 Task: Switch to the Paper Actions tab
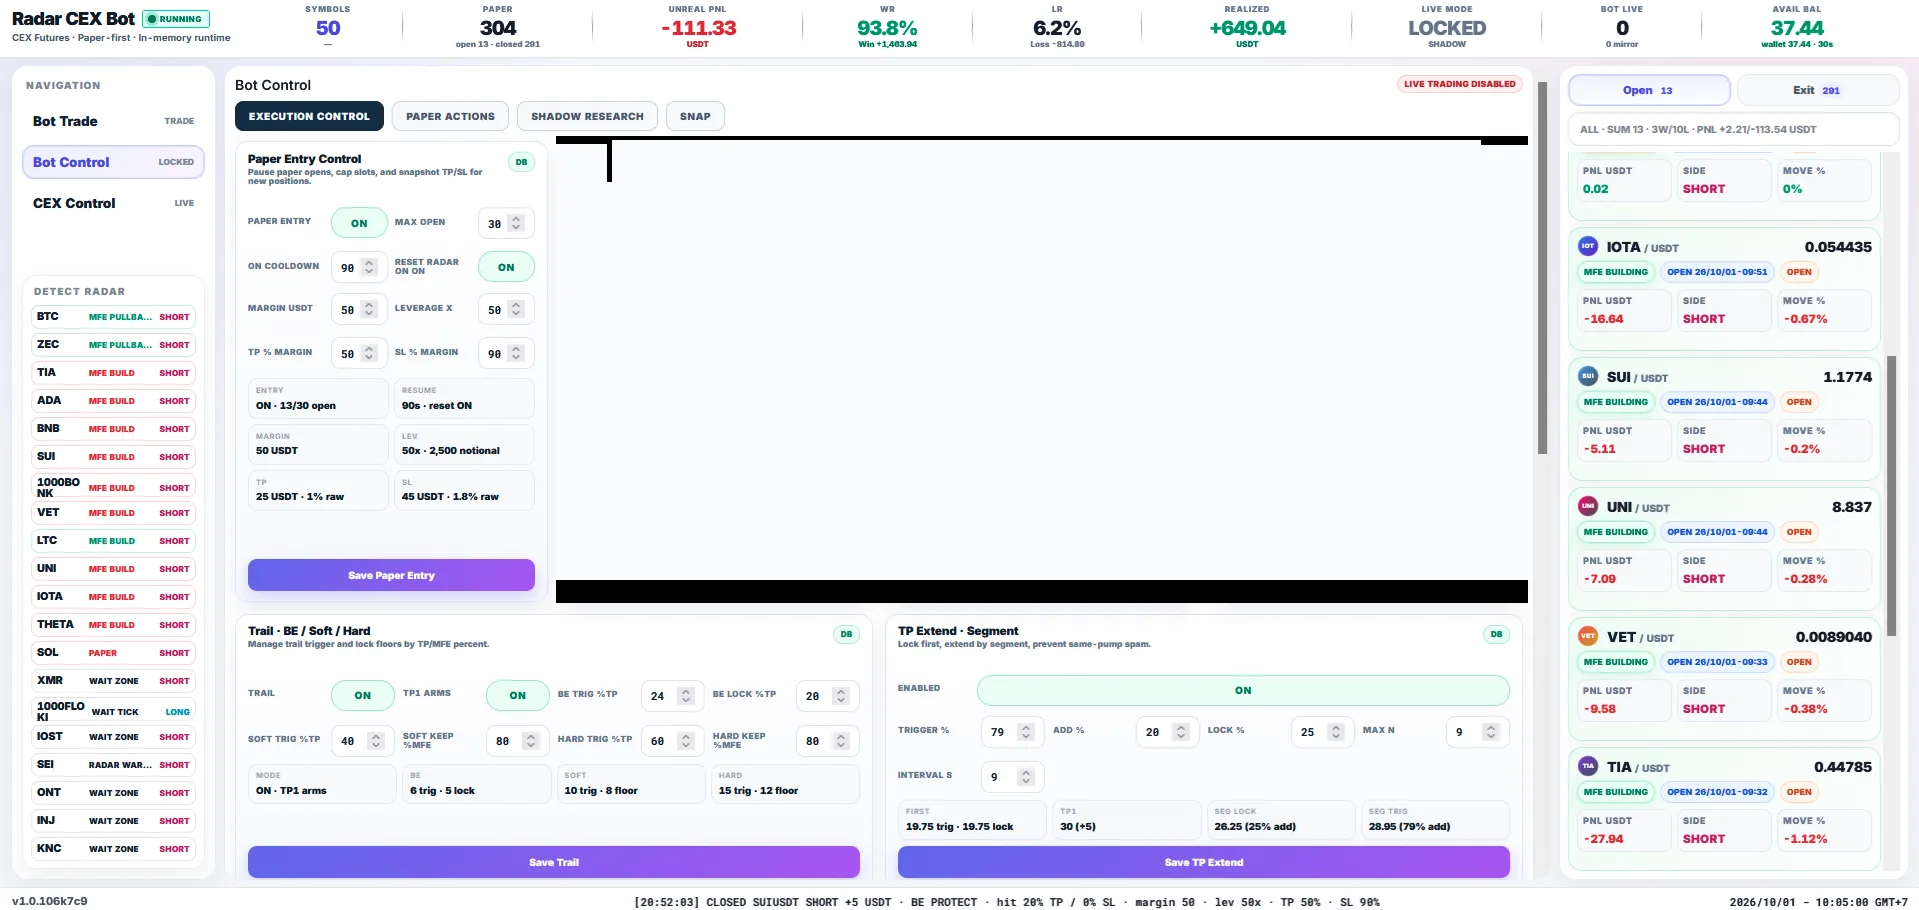[x=450, y=116]
